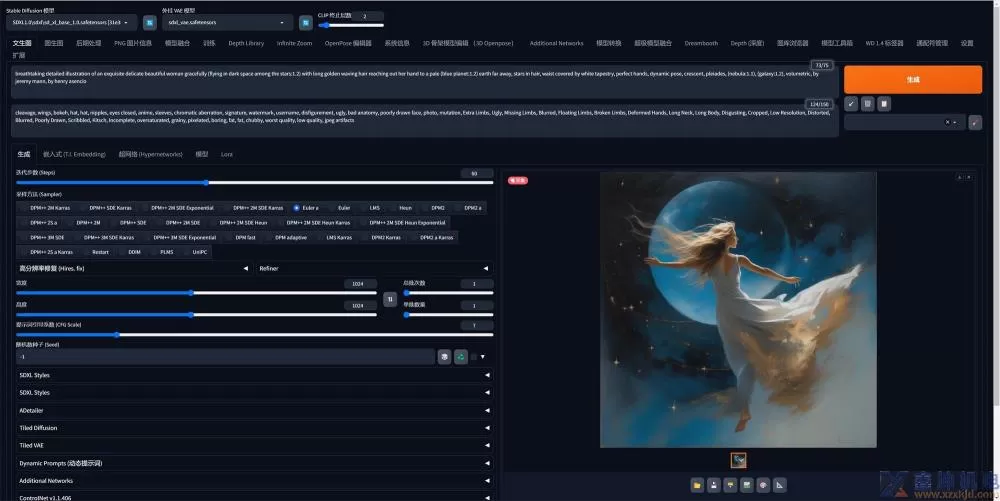Switch to the Depth Library tab
This screenshot has height=501, width=1000.
pyautogui.click(x=246, y=43)
